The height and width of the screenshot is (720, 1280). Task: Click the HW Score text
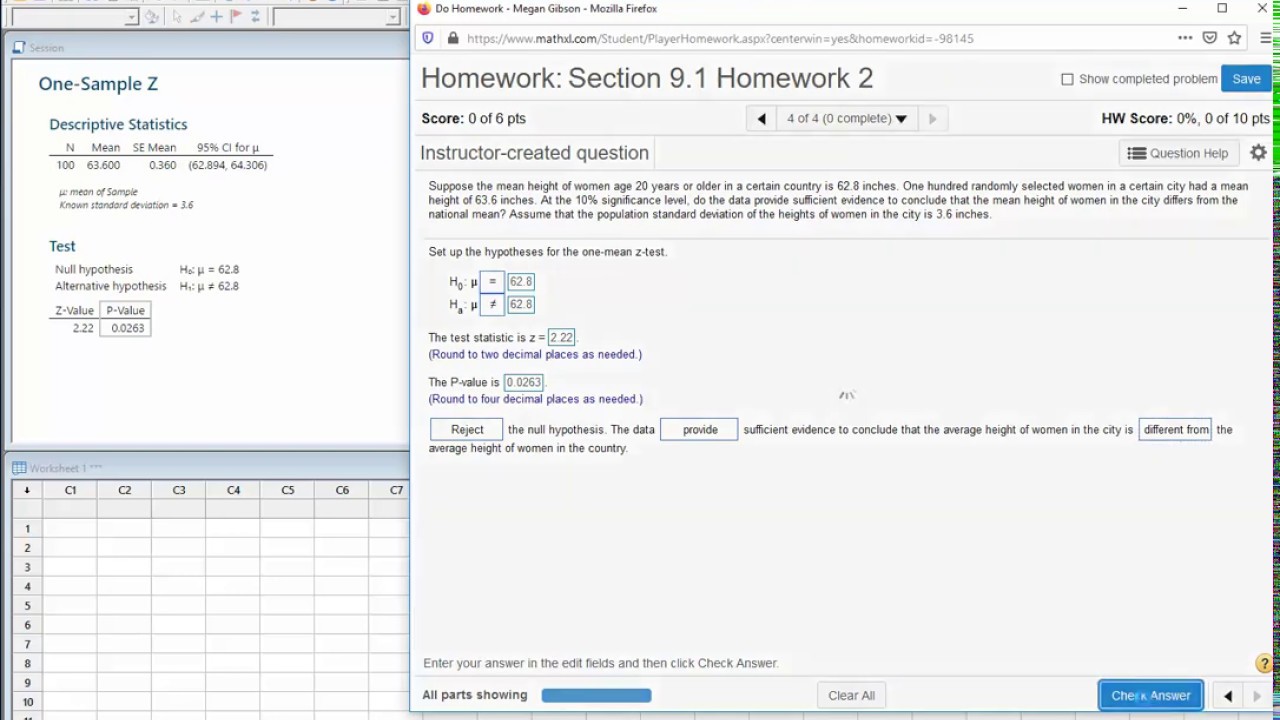[1185, 118]
